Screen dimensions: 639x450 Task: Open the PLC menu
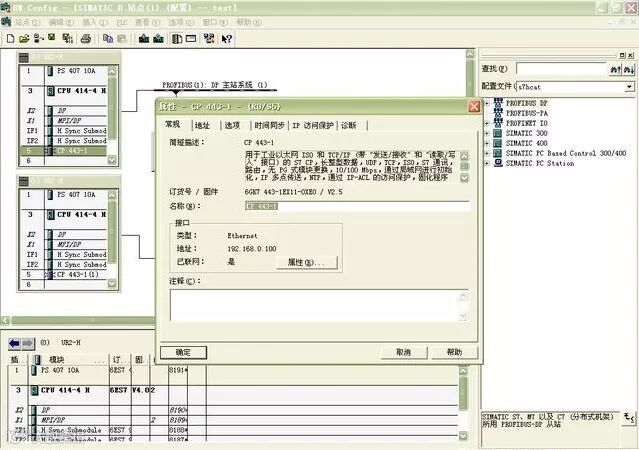coord(122,22)
